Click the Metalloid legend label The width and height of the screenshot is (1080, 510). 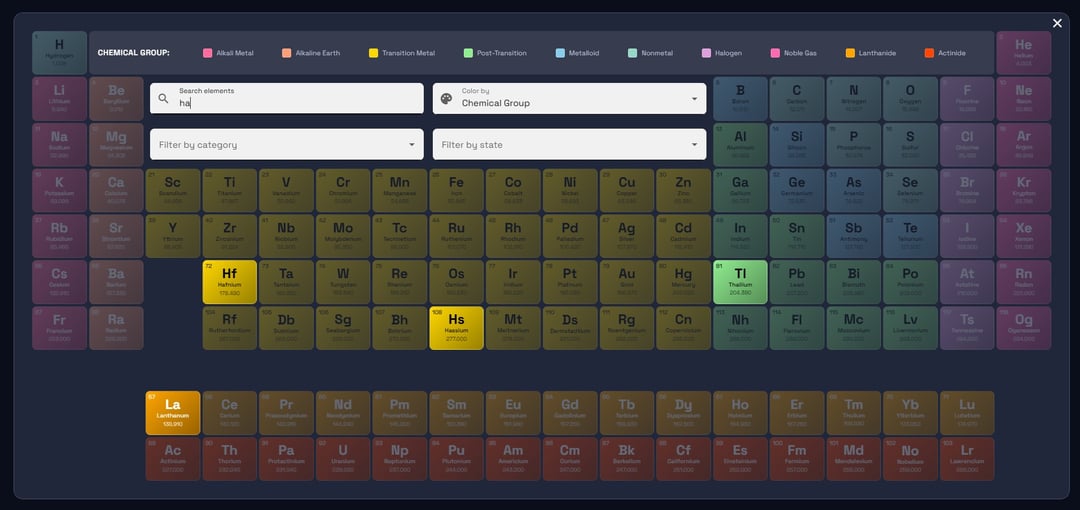point(584,53)
